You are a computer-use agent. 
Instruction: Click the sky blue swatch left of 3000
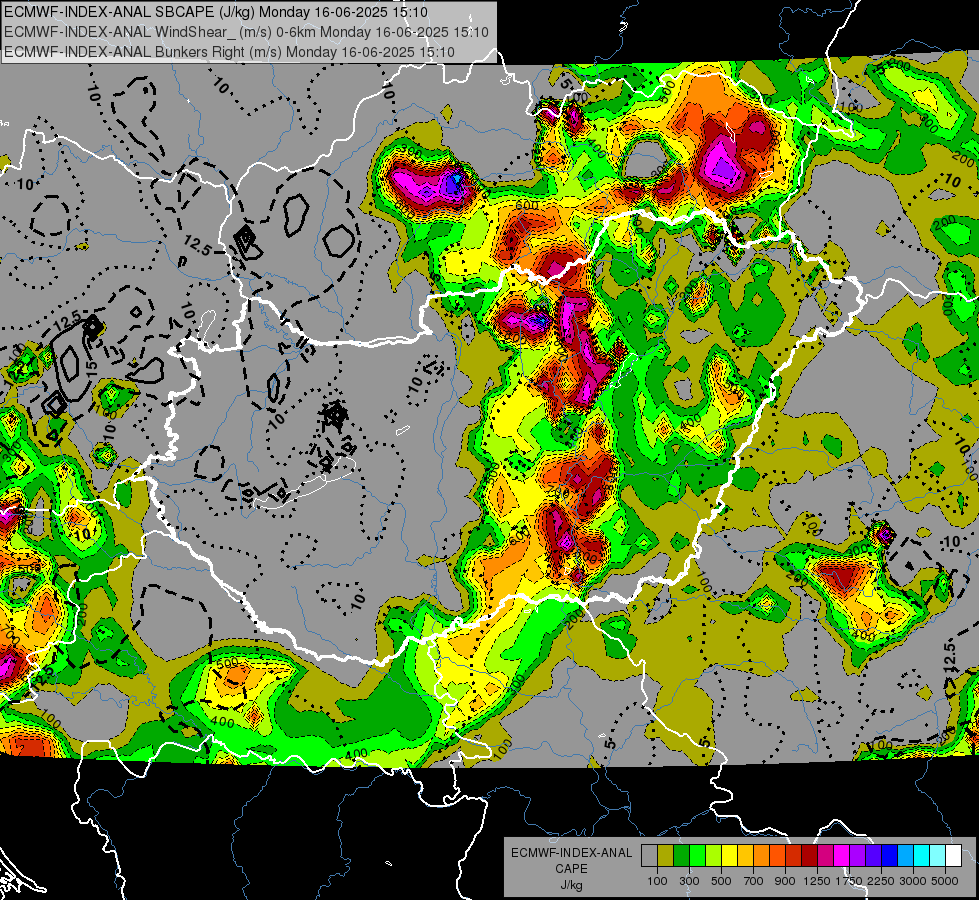pyautogui.click(x=906, y=856)
